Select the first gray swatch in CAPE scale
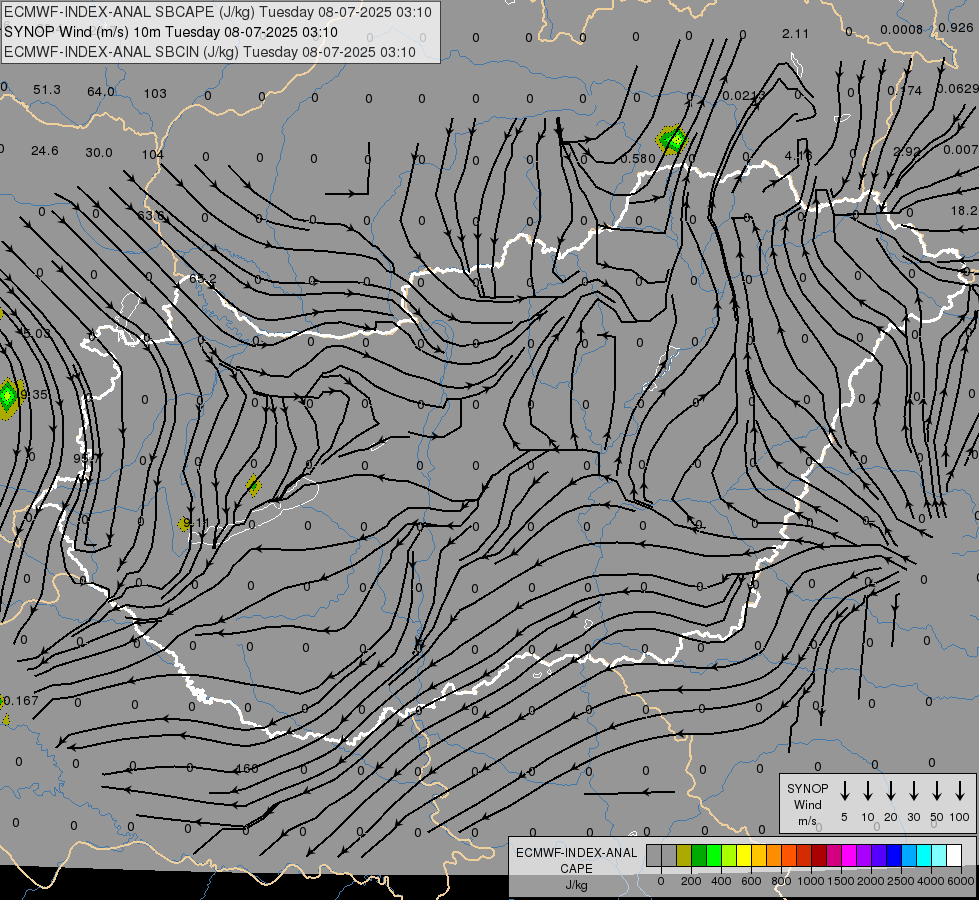This screenshot has height=900, width=979. pyautogui.click(x=654, y=855)
